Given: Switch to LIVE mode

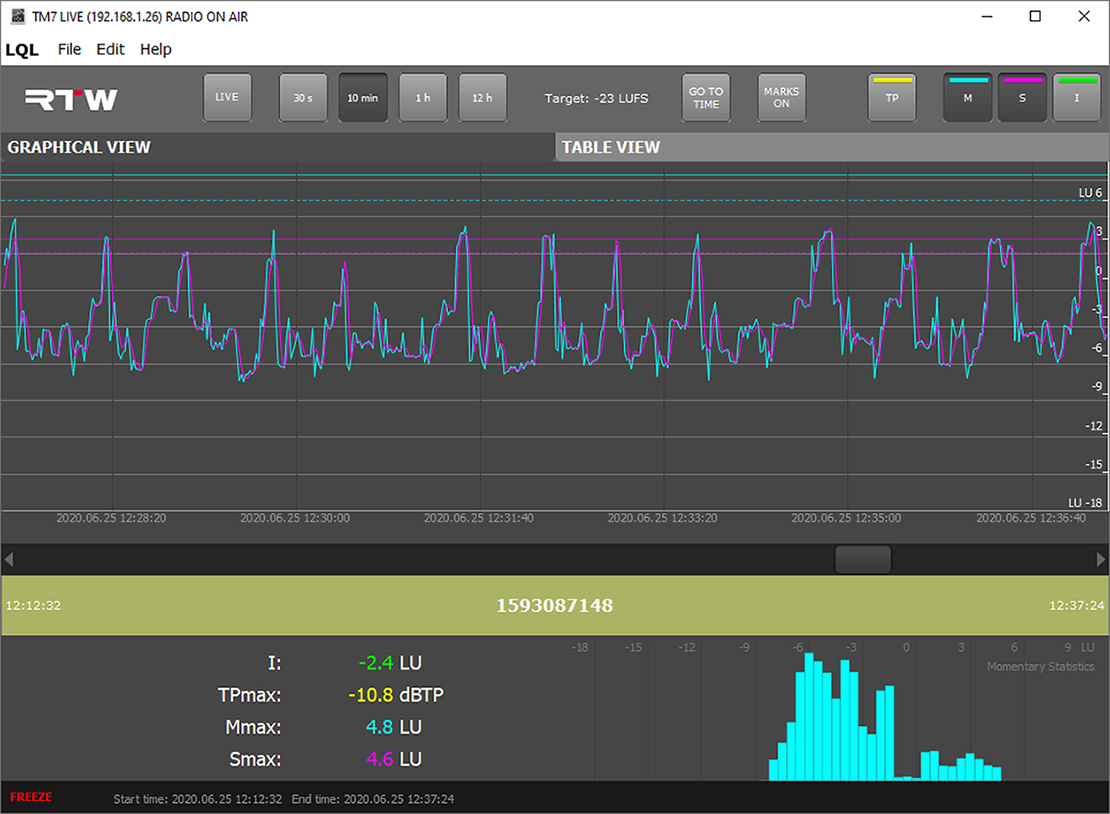Looking at the screenshot, I should 227,98.
